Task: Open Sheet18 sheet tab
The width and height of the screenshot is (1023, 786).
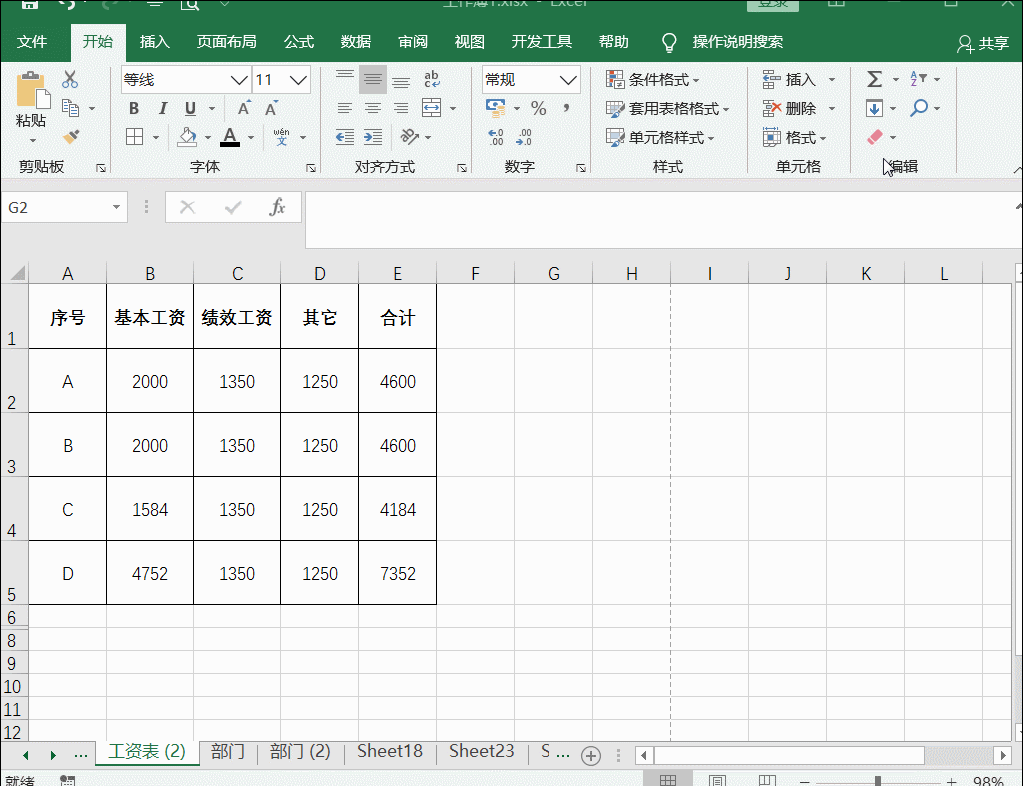Action: pos(389,751)
